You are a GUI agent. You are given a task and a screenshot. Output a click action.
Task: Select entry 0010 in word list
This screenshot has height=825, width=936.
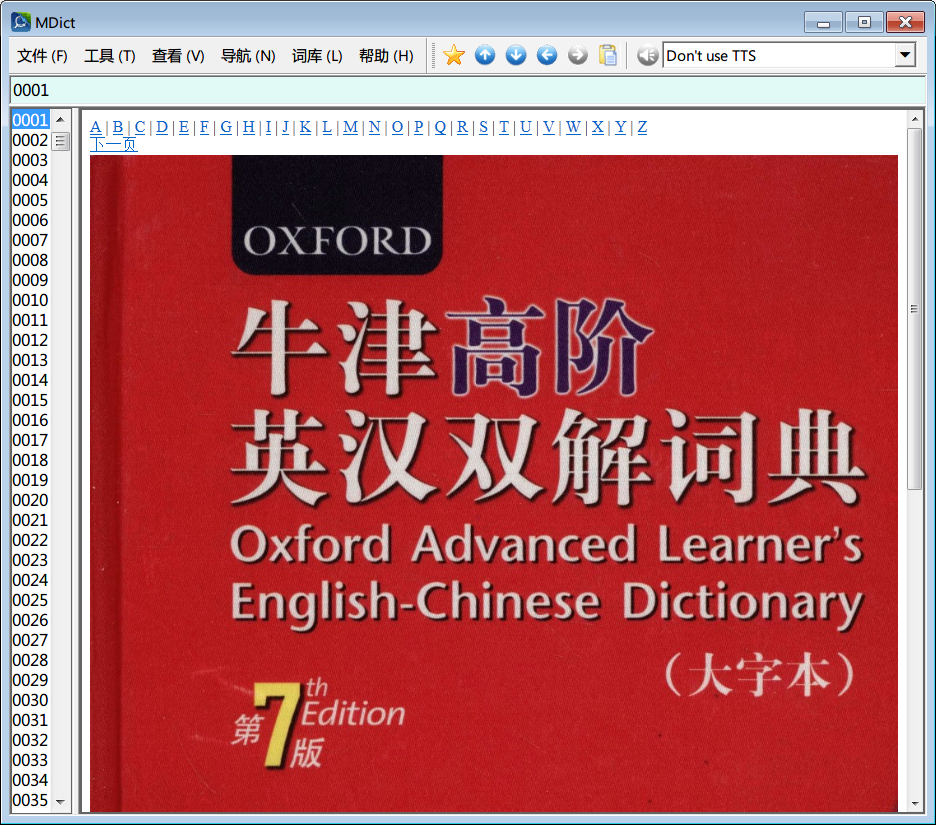(x=30, y=300)
